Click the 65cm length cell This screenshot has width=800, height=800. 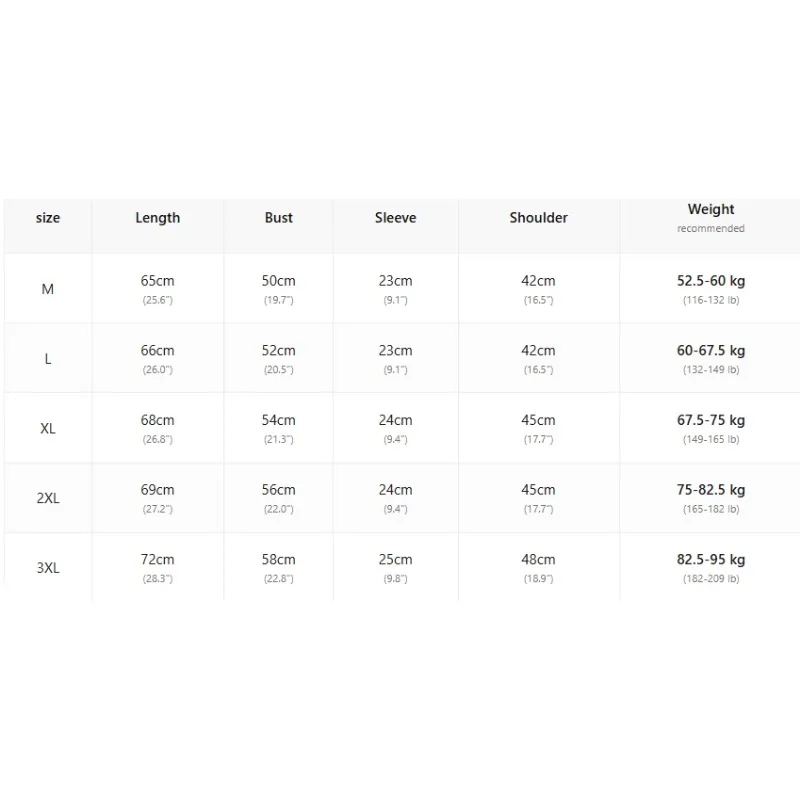point(158,289)
